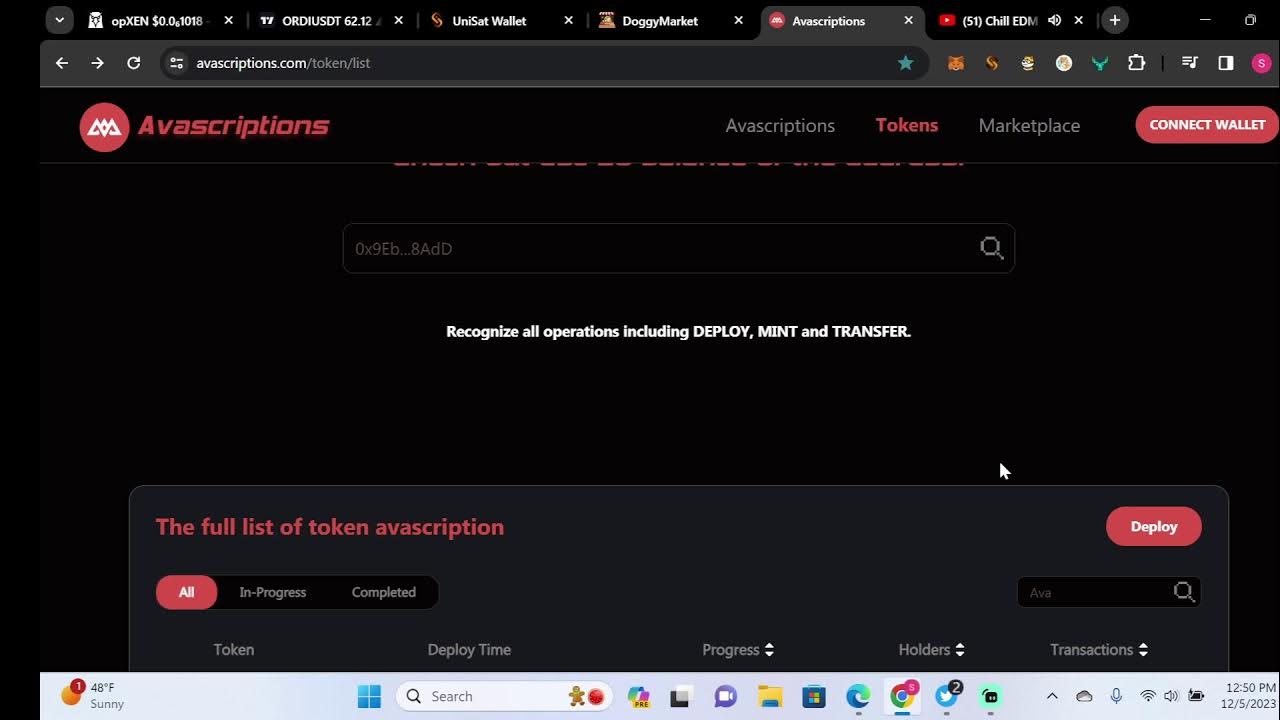Open the media control playlist icon
This screenshot has width=1280, height=720.
tap(1189, 63)
